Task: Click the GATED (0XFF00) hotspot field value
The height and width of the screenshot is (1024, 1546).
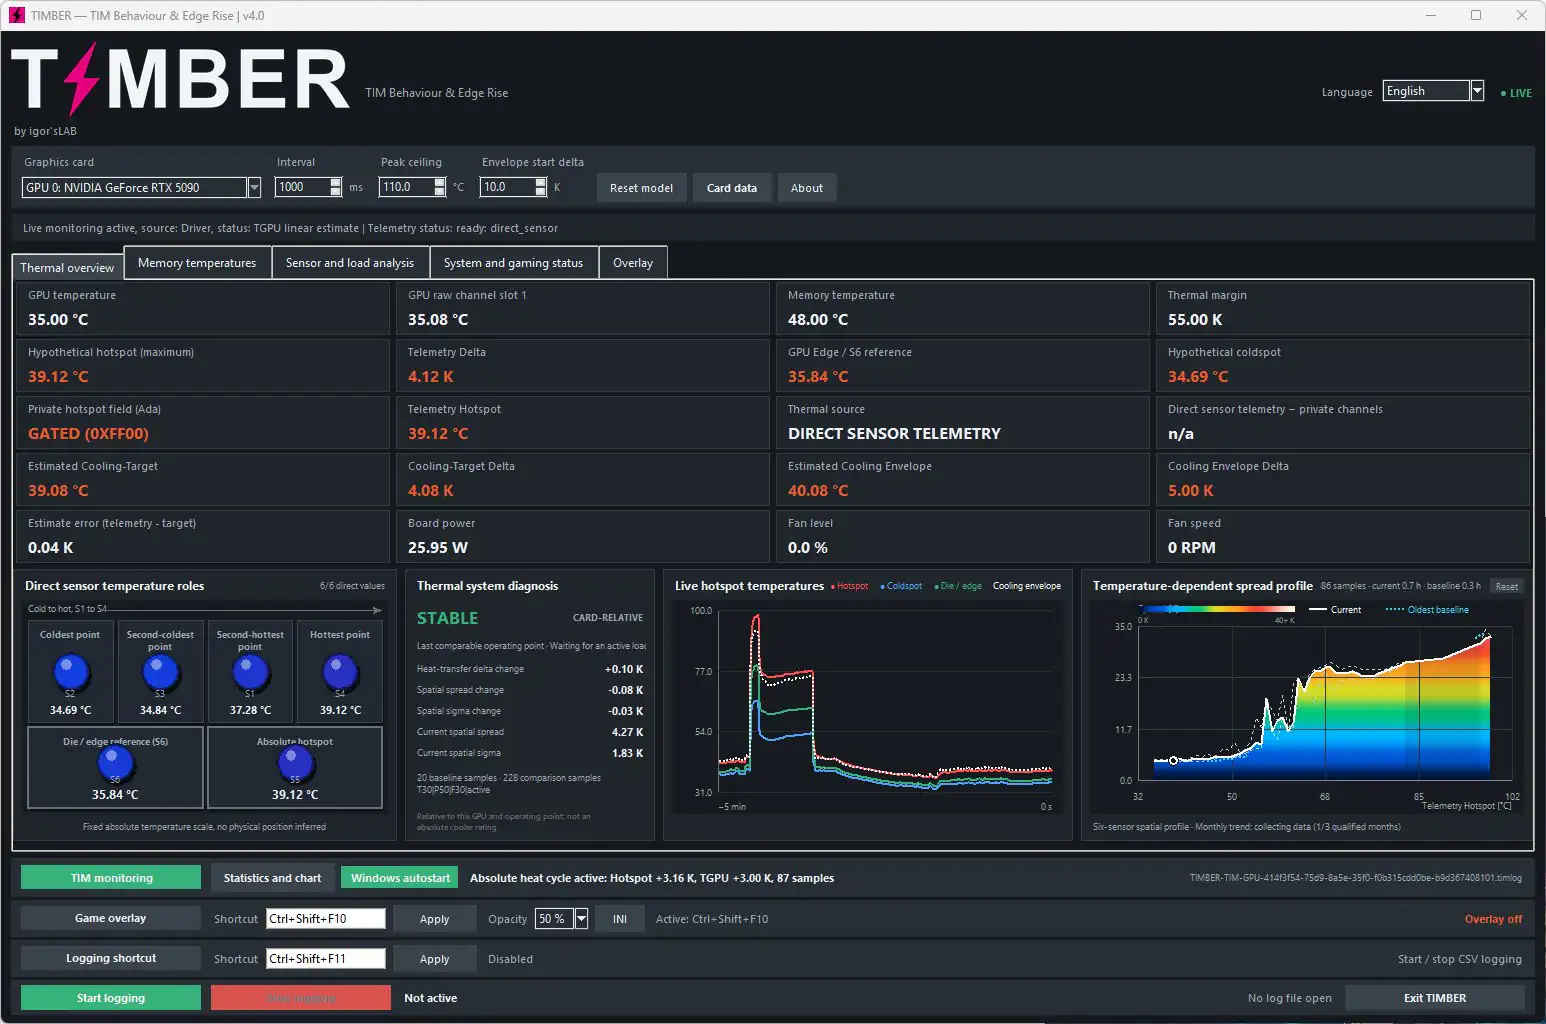Action: pyautogui.click(x=88, y=434)
